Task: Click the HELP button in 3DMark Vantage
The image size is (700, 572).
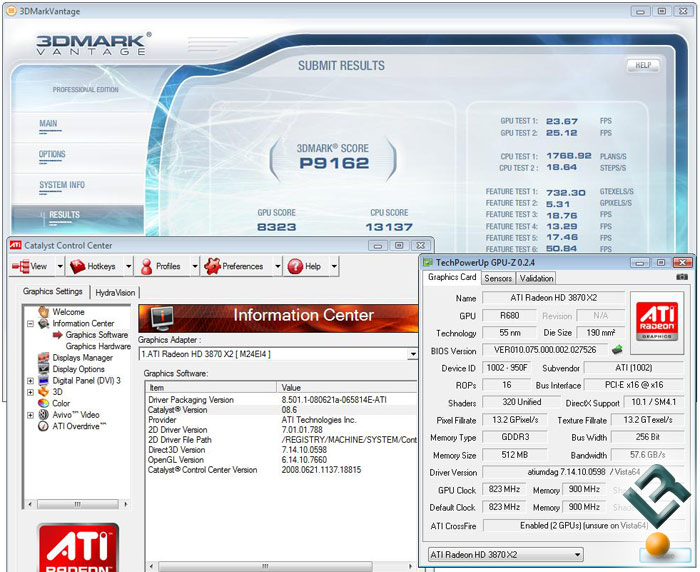Action: pos(643,65)
